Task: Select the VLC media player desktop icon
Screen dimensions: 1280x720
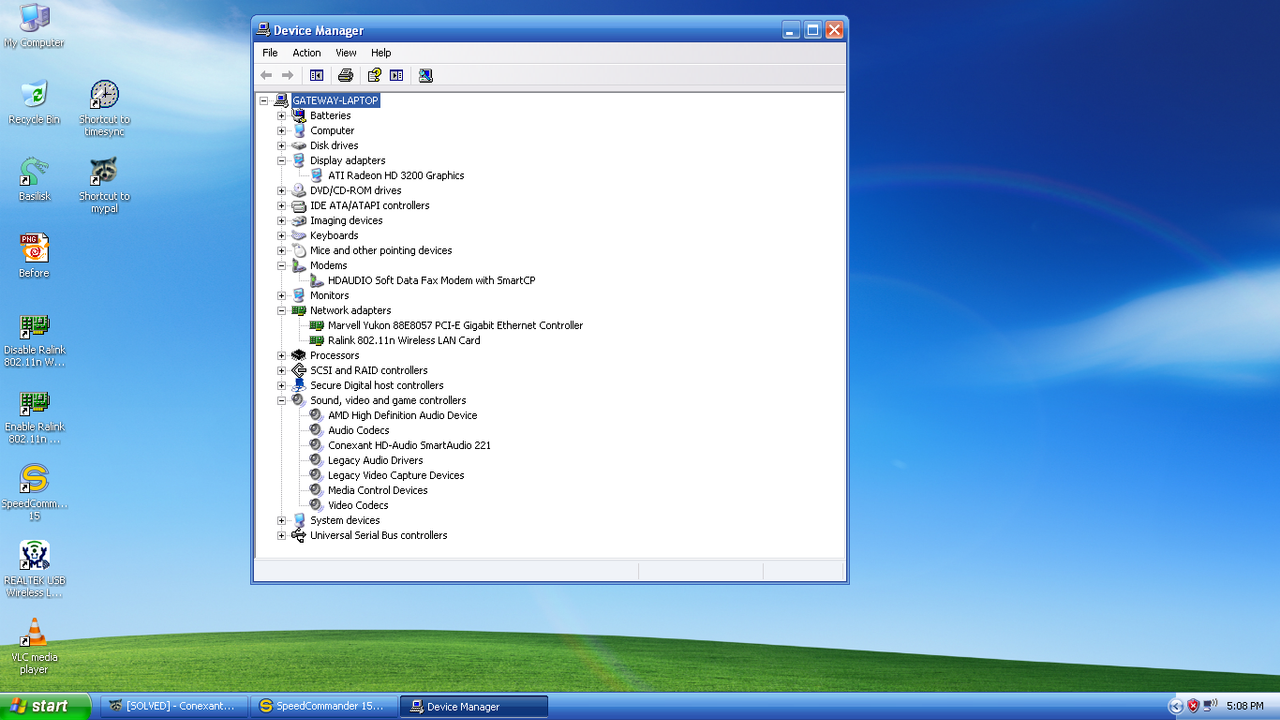Action: coord(34,646)
